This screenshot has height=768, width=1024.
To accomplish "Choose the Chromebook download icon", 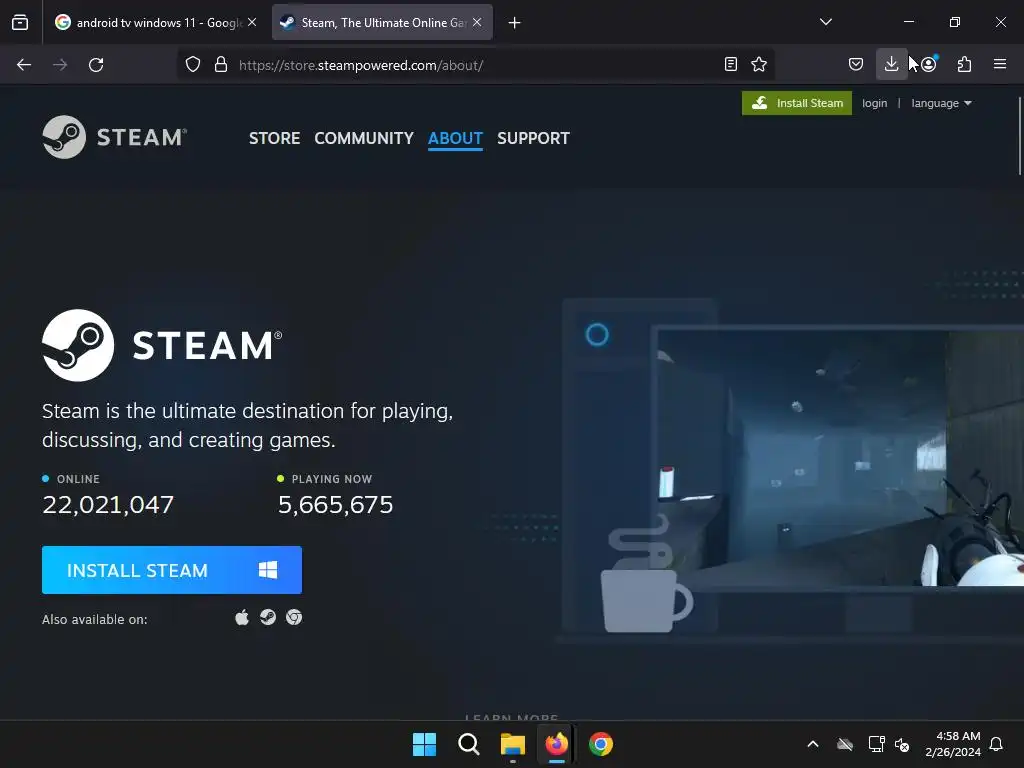I will tap(294, 617).
